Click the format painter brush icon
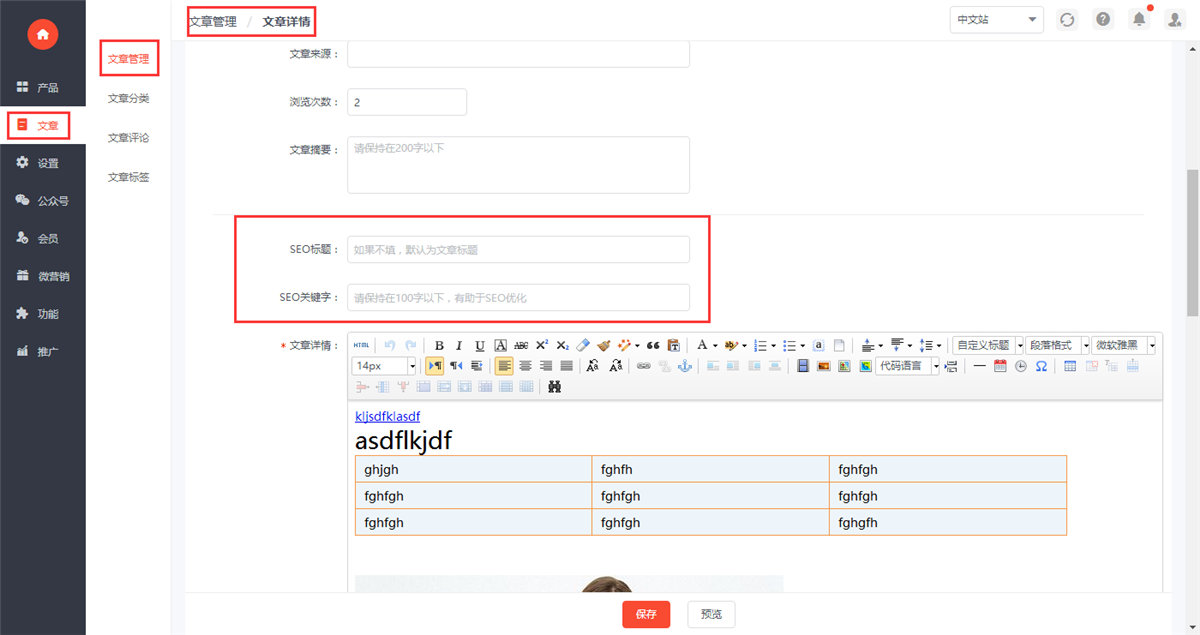Image resolution: width=1200 pixels, height=635 pixels. pos(604,345)
